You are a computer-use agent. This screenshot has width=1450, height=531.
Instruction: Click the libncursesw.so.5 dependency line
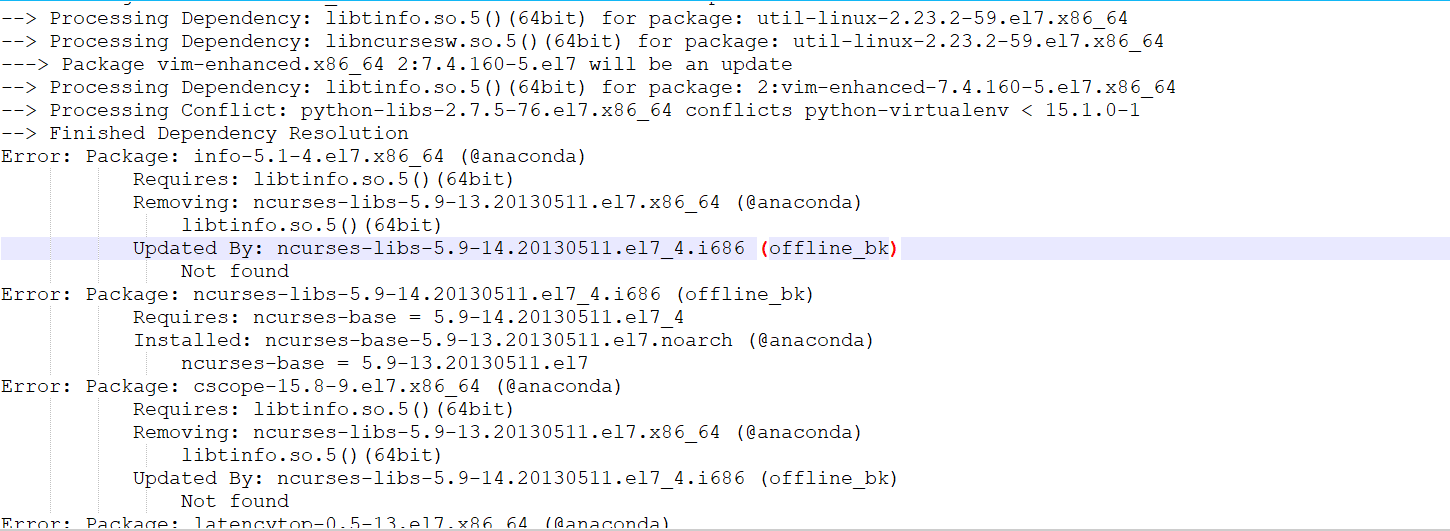tap(582, 41)
